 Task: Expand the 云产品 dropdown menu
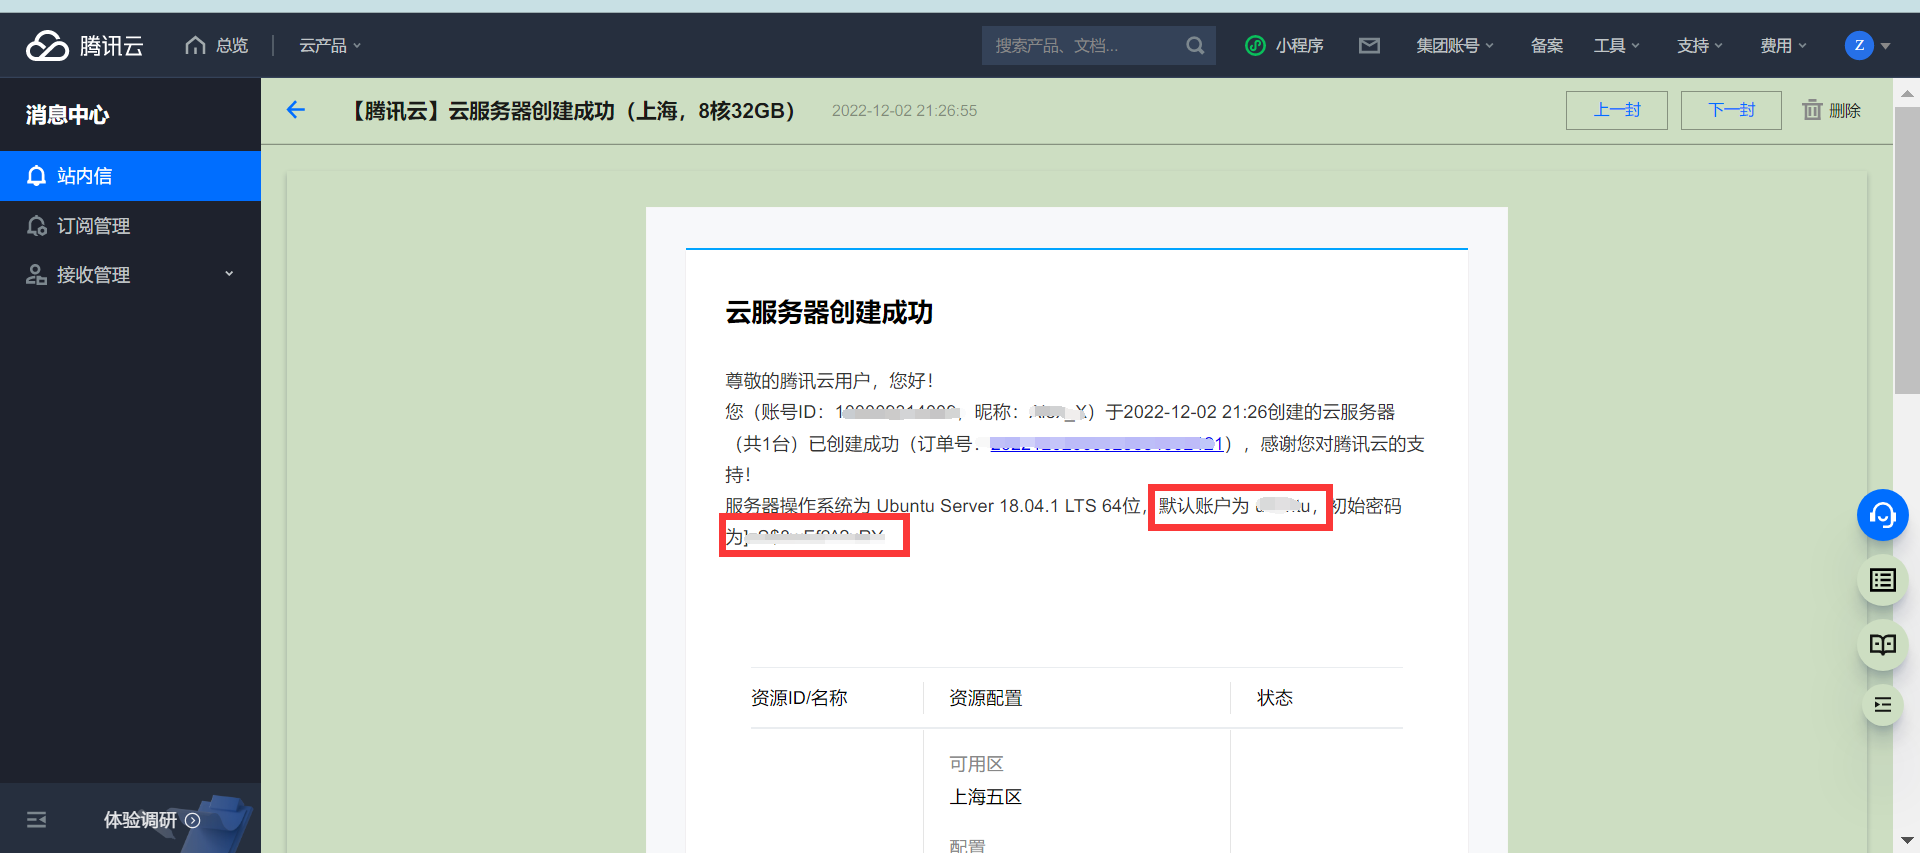(x=330, y=46)
